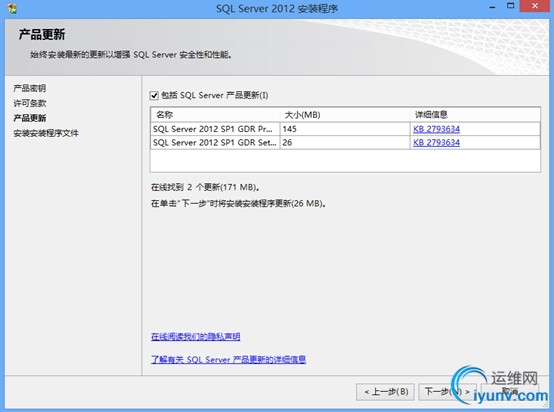Open the first KB 2793634 link for 145 MB update
This screenshot has width=554, height=412.
(436, 129)
